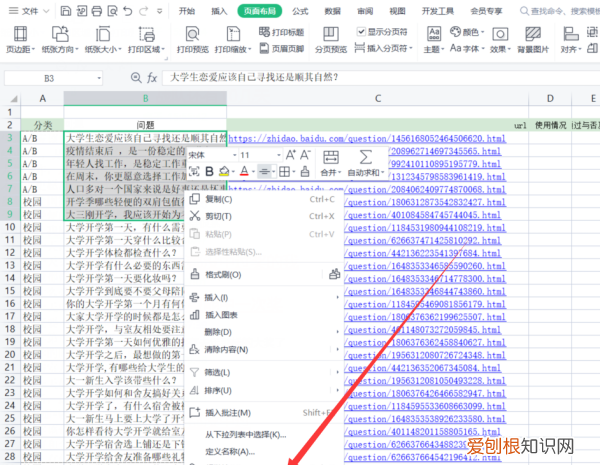Click the icon beside the bold B
Viewport: 600px width, 465px height.
pyautogui.click(x=194, y=171)
